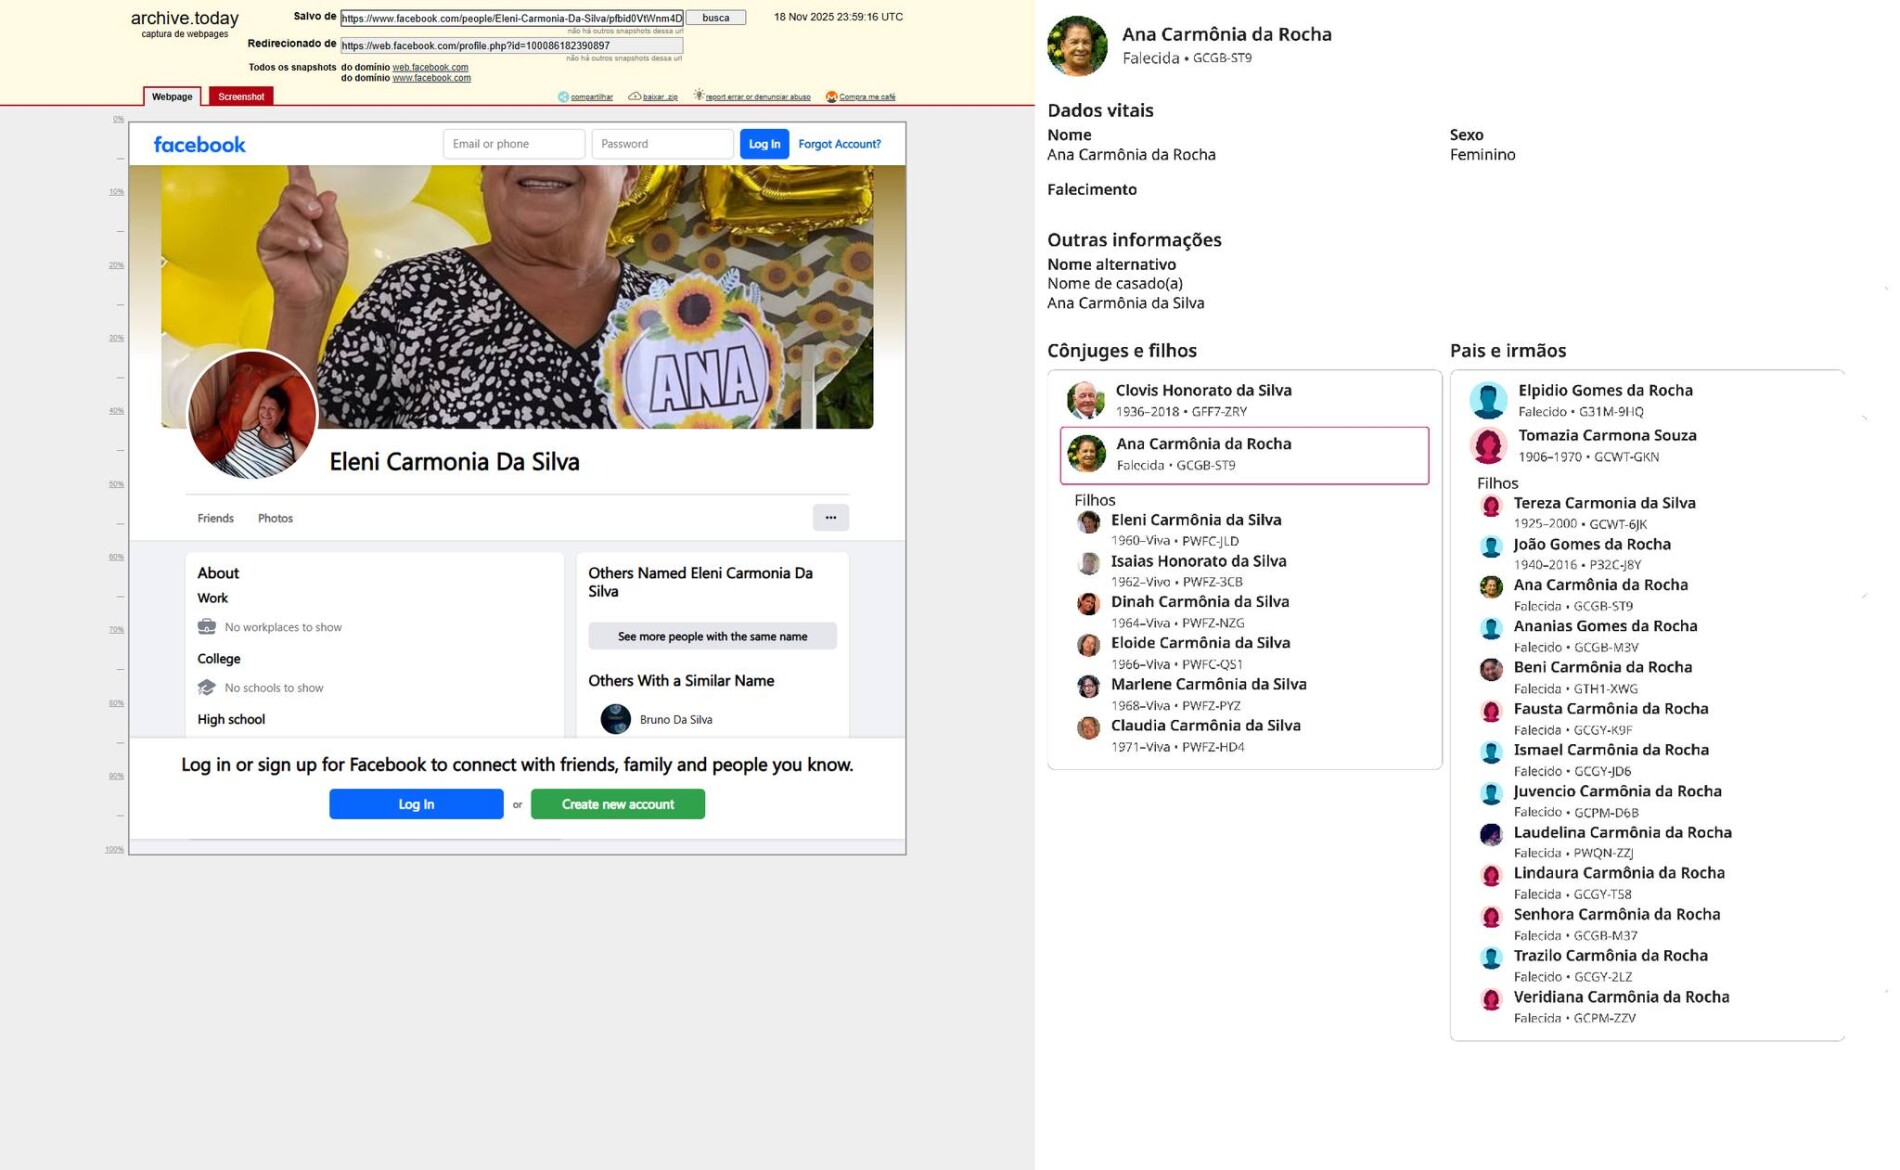Open the Photos tab on profile

coord(275,518)
